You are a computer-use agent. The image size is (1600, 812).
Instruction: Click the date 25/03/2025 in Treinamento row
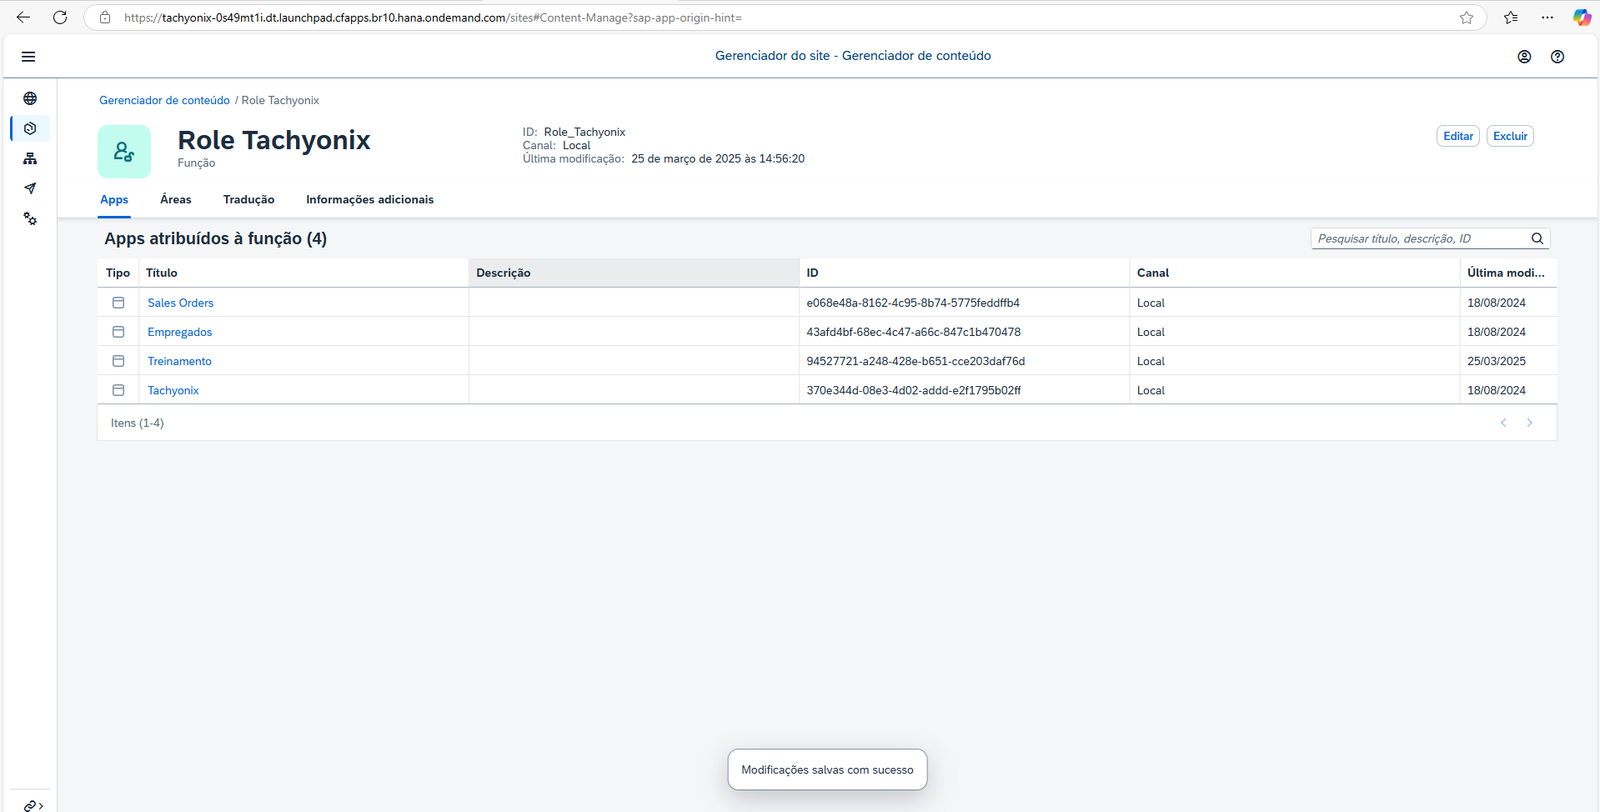(1497, 361)
